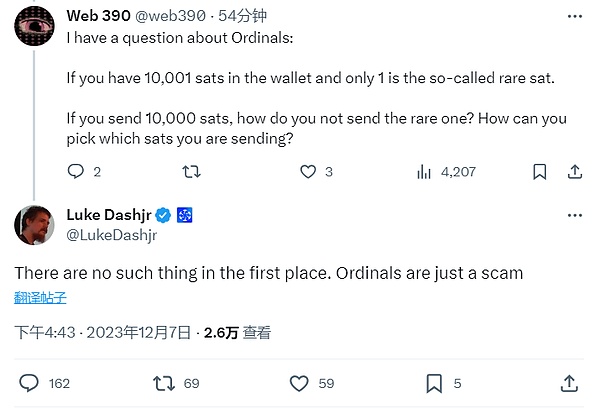Retweet Luke Dashjr's post with 69 reposts
This screenshot has height=409, width=600.
tap(163, 383)
